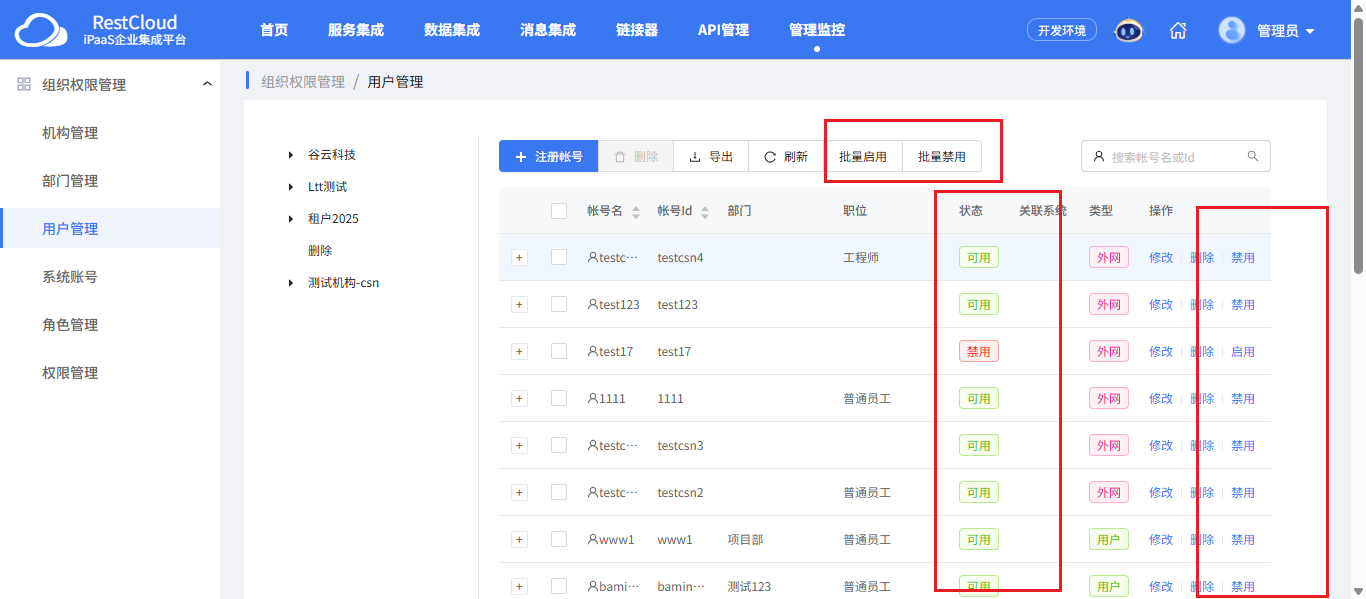Image resolution: width=1366 pixels, height=599 pixels.
Task: Check the test17 row checkbox
Action: (x=559, y=351)
